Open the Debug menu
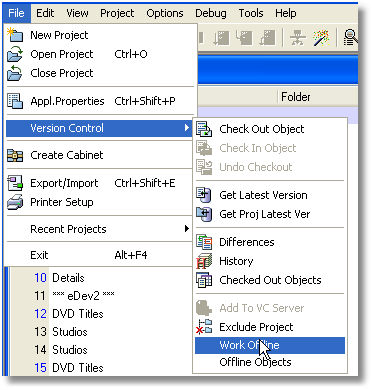Screen dimensions: 372x390 [211, 13]
